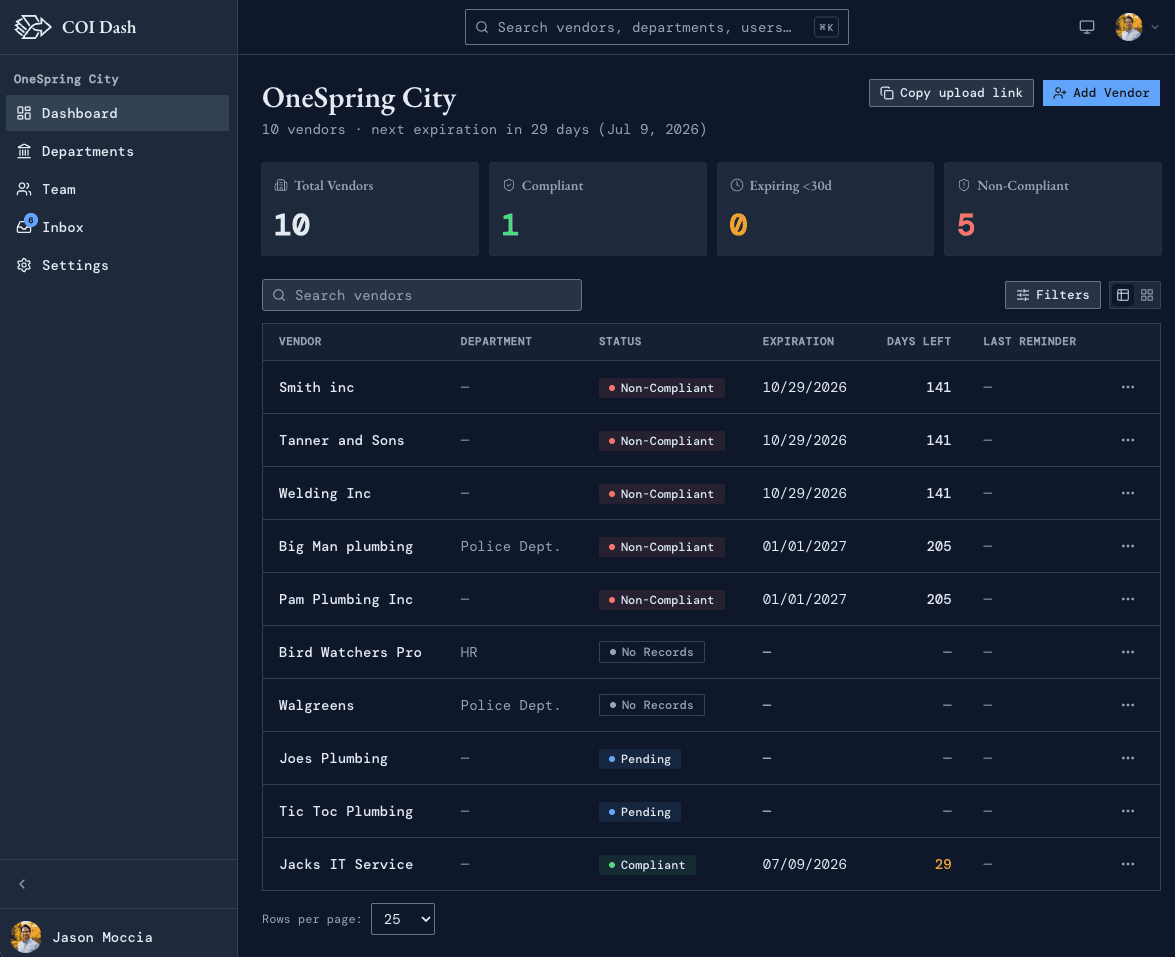
Task: Collapse the sidebar with the chevron
Action: tap(22, 884)
